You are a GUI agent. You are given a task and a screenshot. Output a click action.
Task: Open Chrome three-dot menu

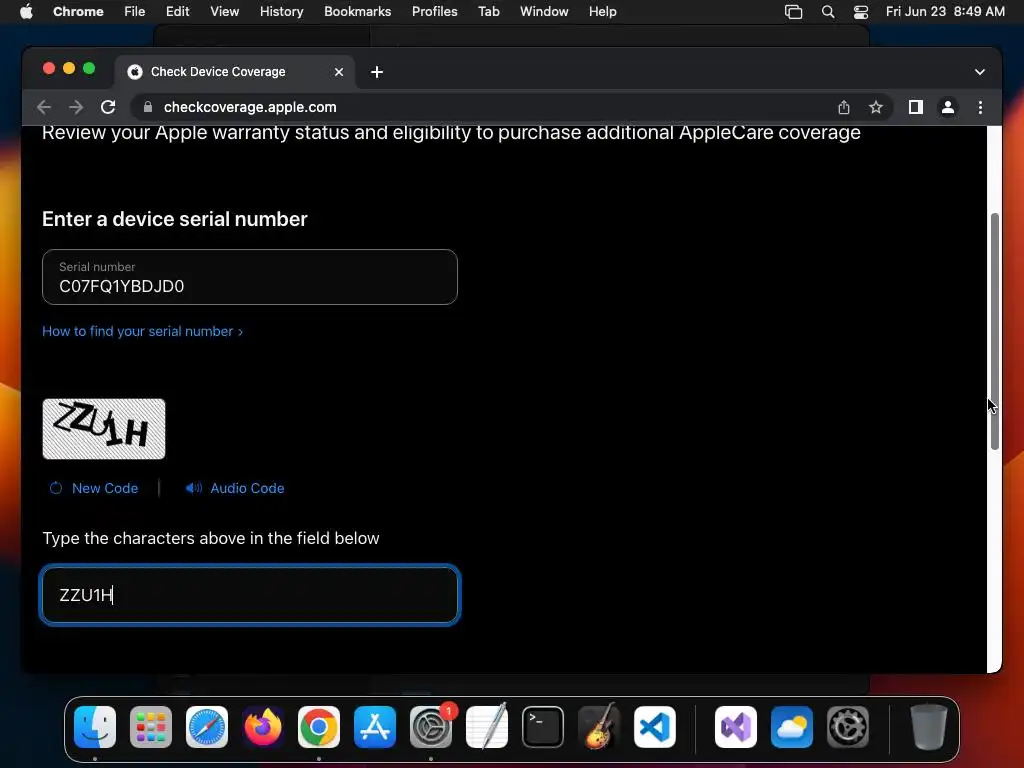[980, 107]
